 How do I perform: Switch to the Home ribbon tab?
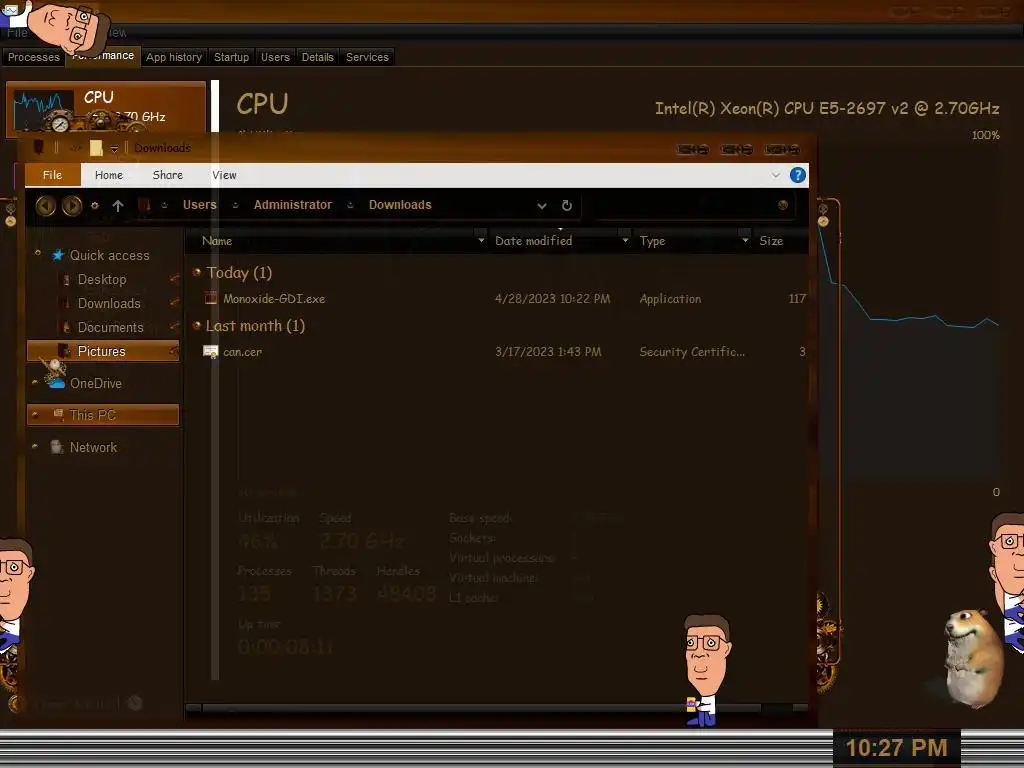(108, 175)
